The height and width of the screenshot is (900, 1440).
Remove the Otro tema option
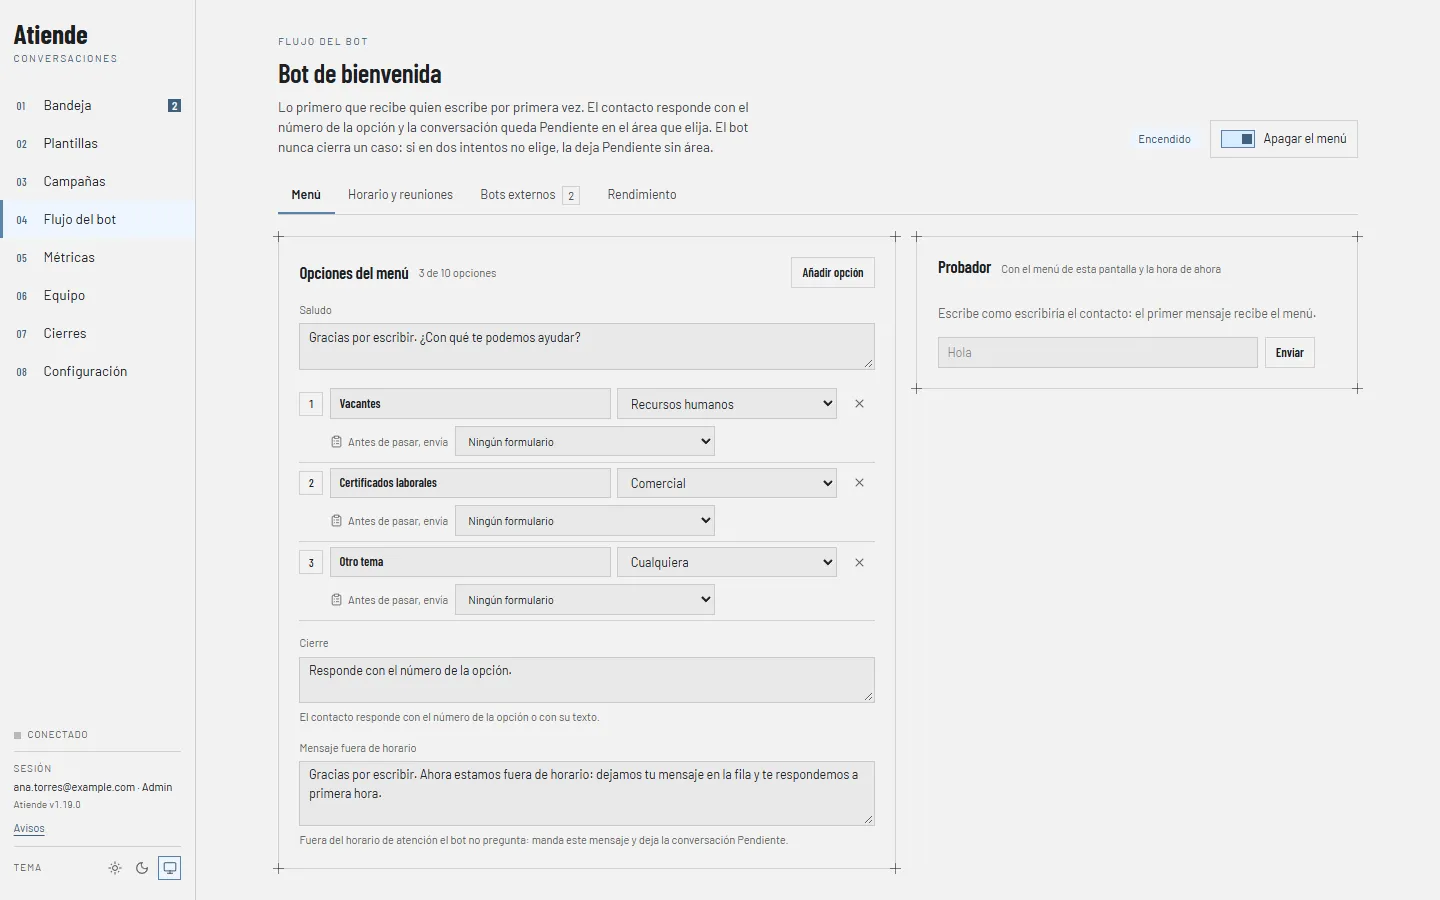pyautogui.click(x=859, y=562)
